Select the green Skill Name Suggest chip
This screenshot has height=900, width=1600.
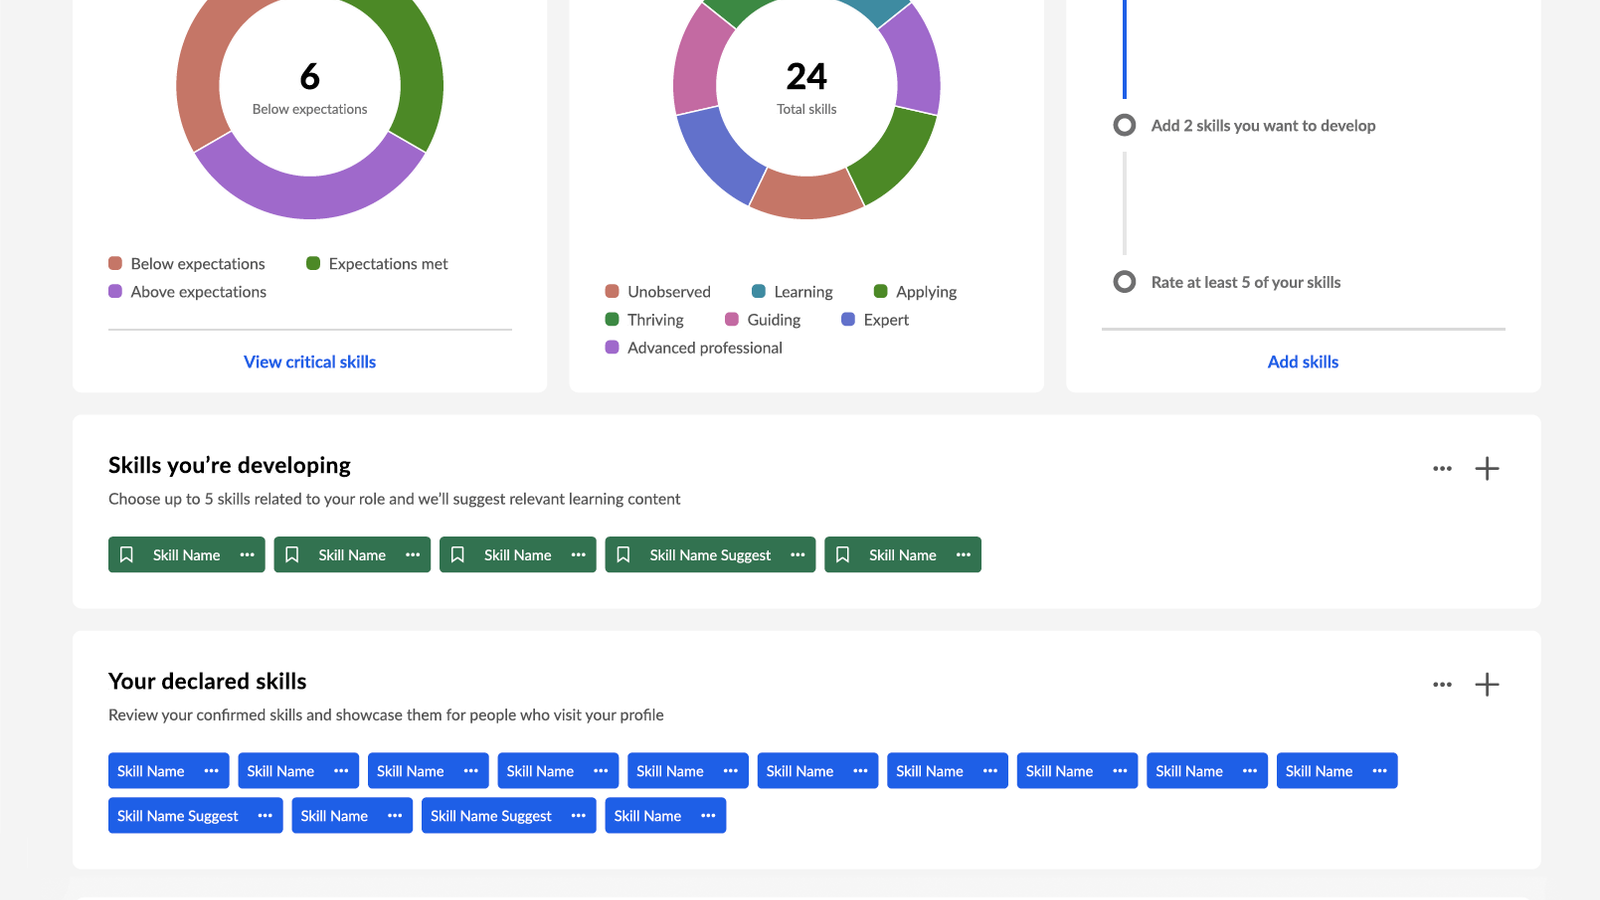[710, 555]
